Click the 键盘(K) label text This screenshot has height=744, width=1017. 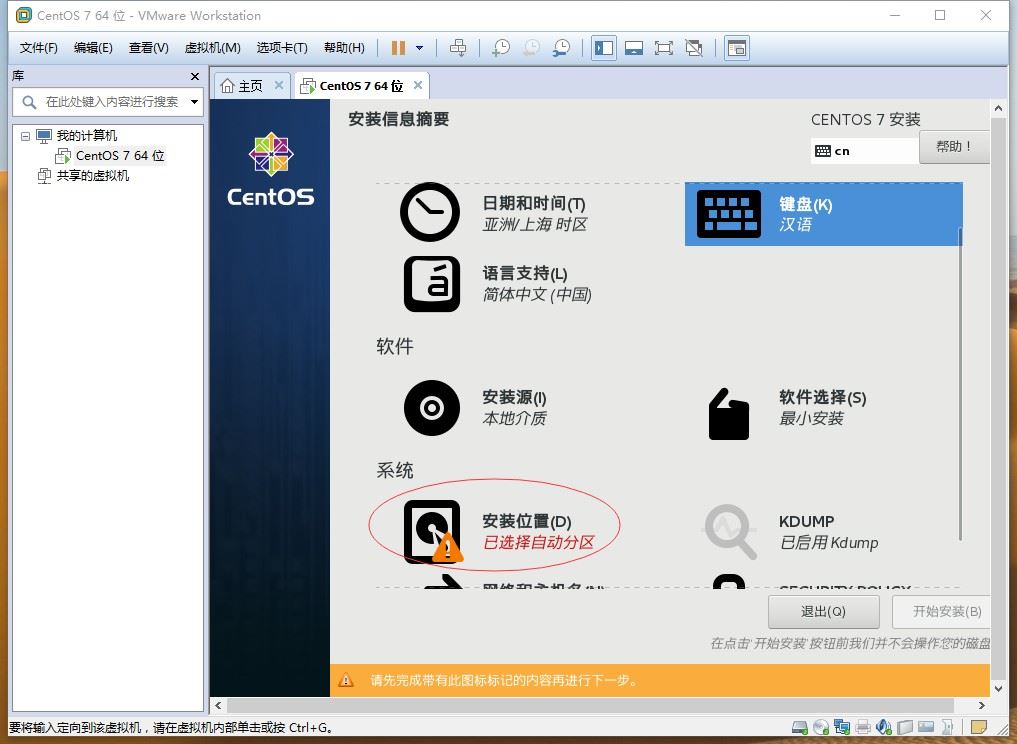pos(806,205)
